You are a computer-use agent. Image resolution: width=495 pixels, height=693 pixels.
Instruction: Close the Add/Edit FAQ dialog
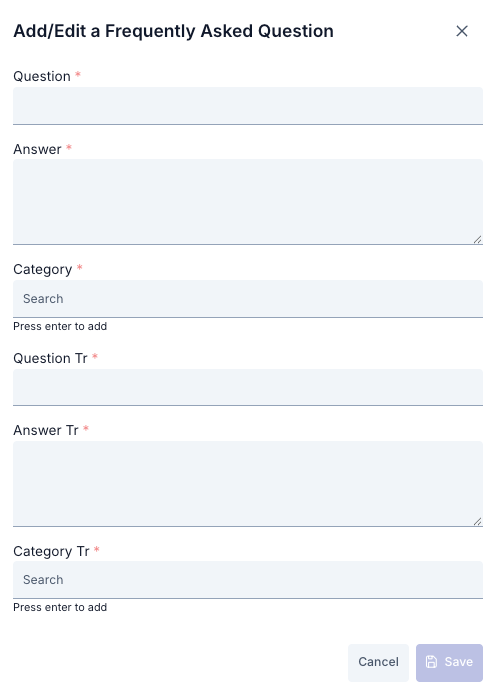[462, 31]
